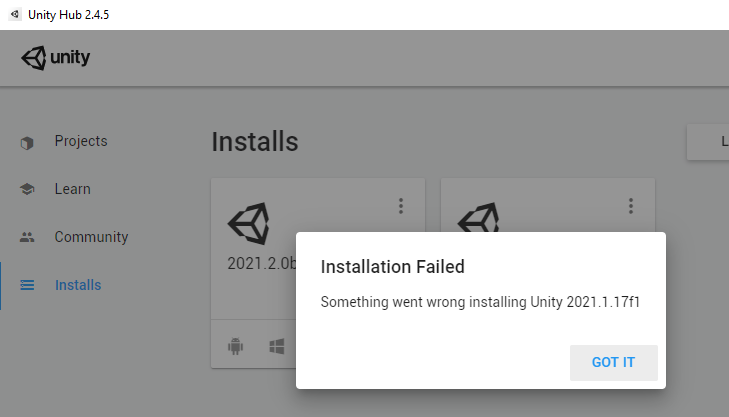This screenshot has height=417, width=729.
Task: Click the Community people icon
Action: click(27, 237)
